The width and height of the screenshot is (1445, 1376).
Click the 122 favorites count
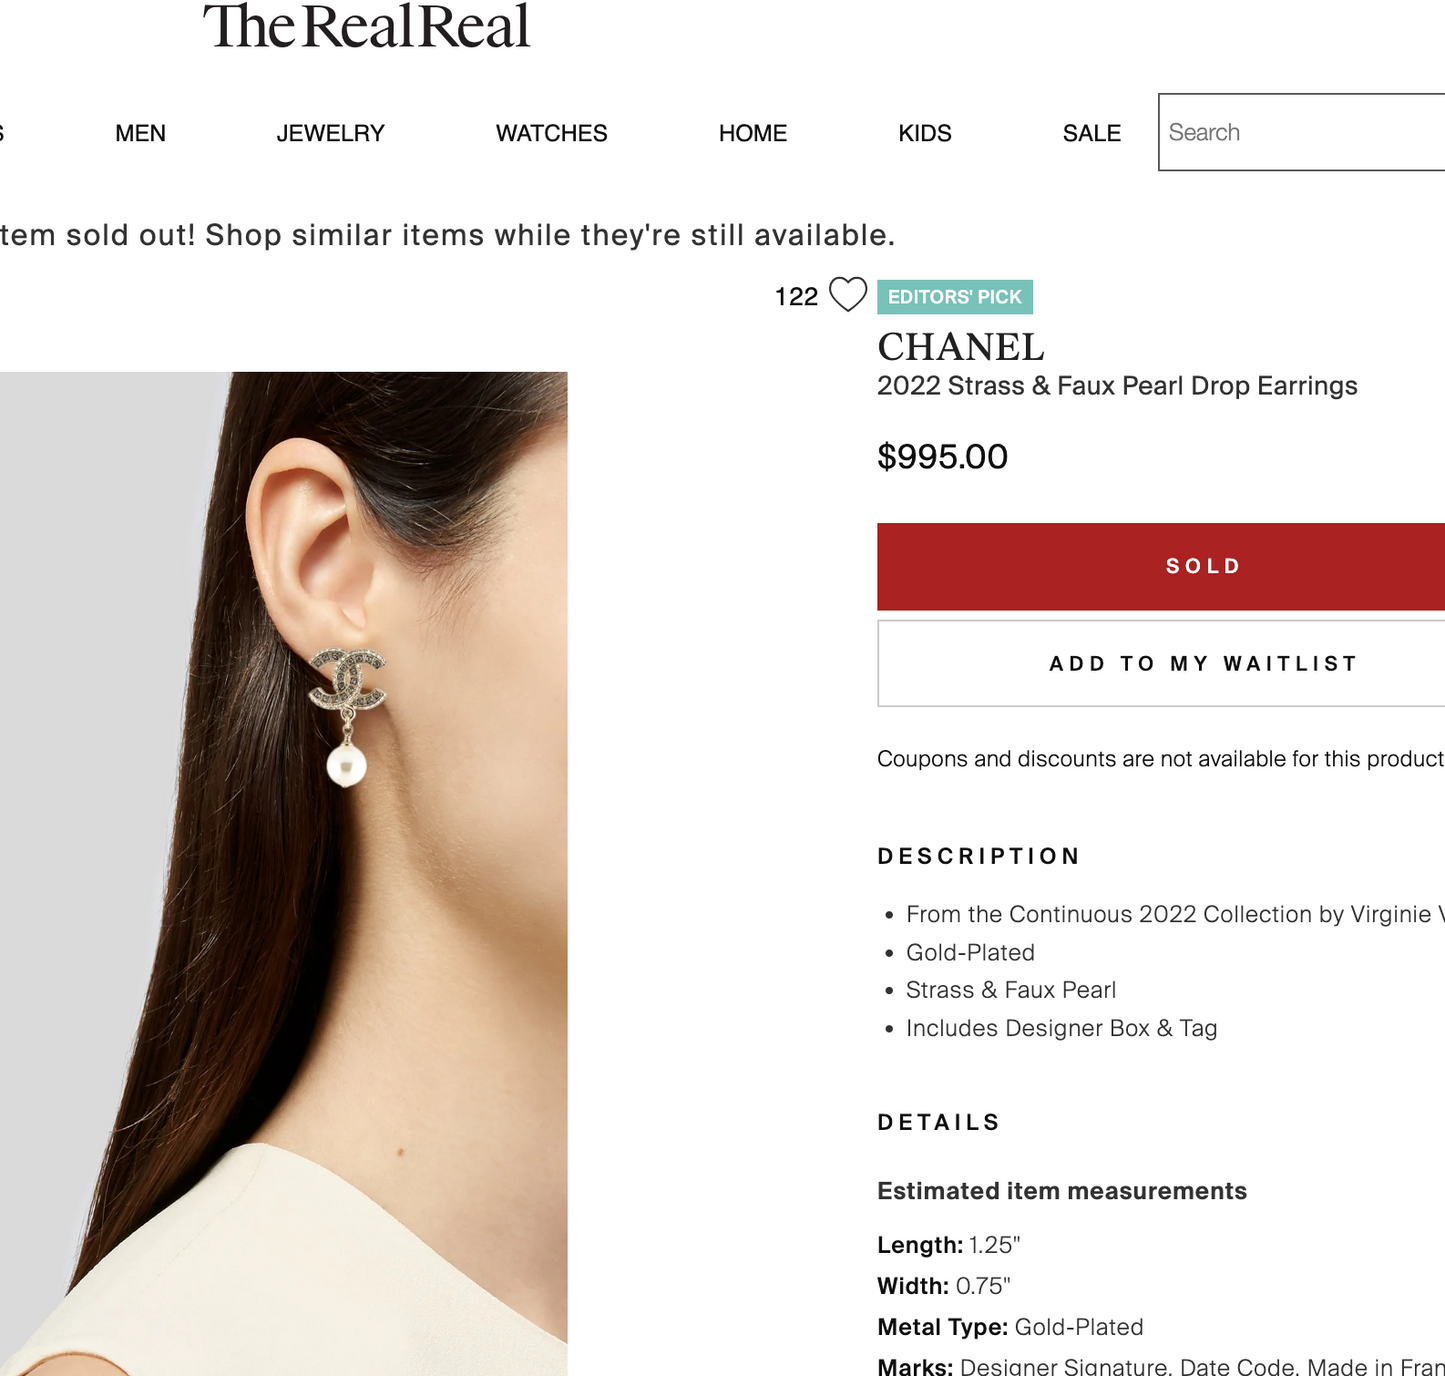(796, 297)
